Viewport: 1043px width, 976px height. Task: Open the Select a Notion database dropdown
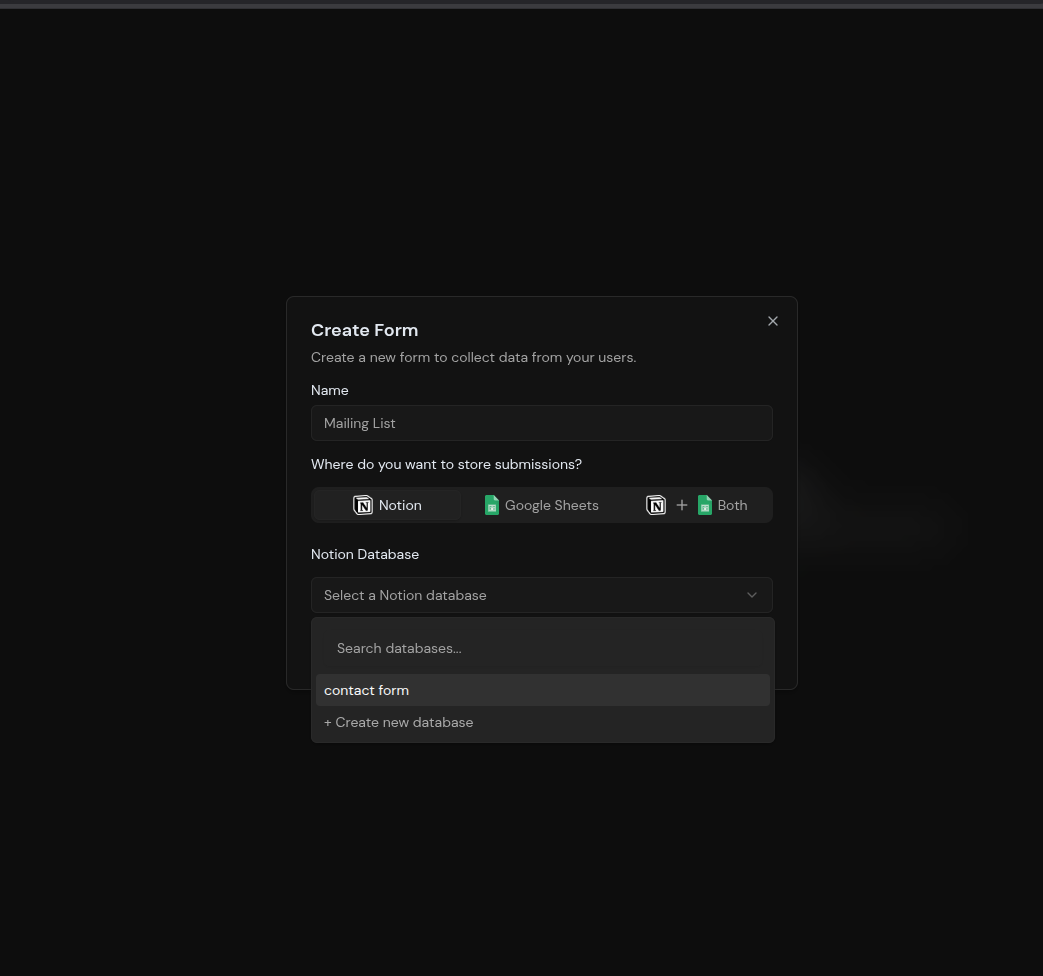[x=541, y=595]
